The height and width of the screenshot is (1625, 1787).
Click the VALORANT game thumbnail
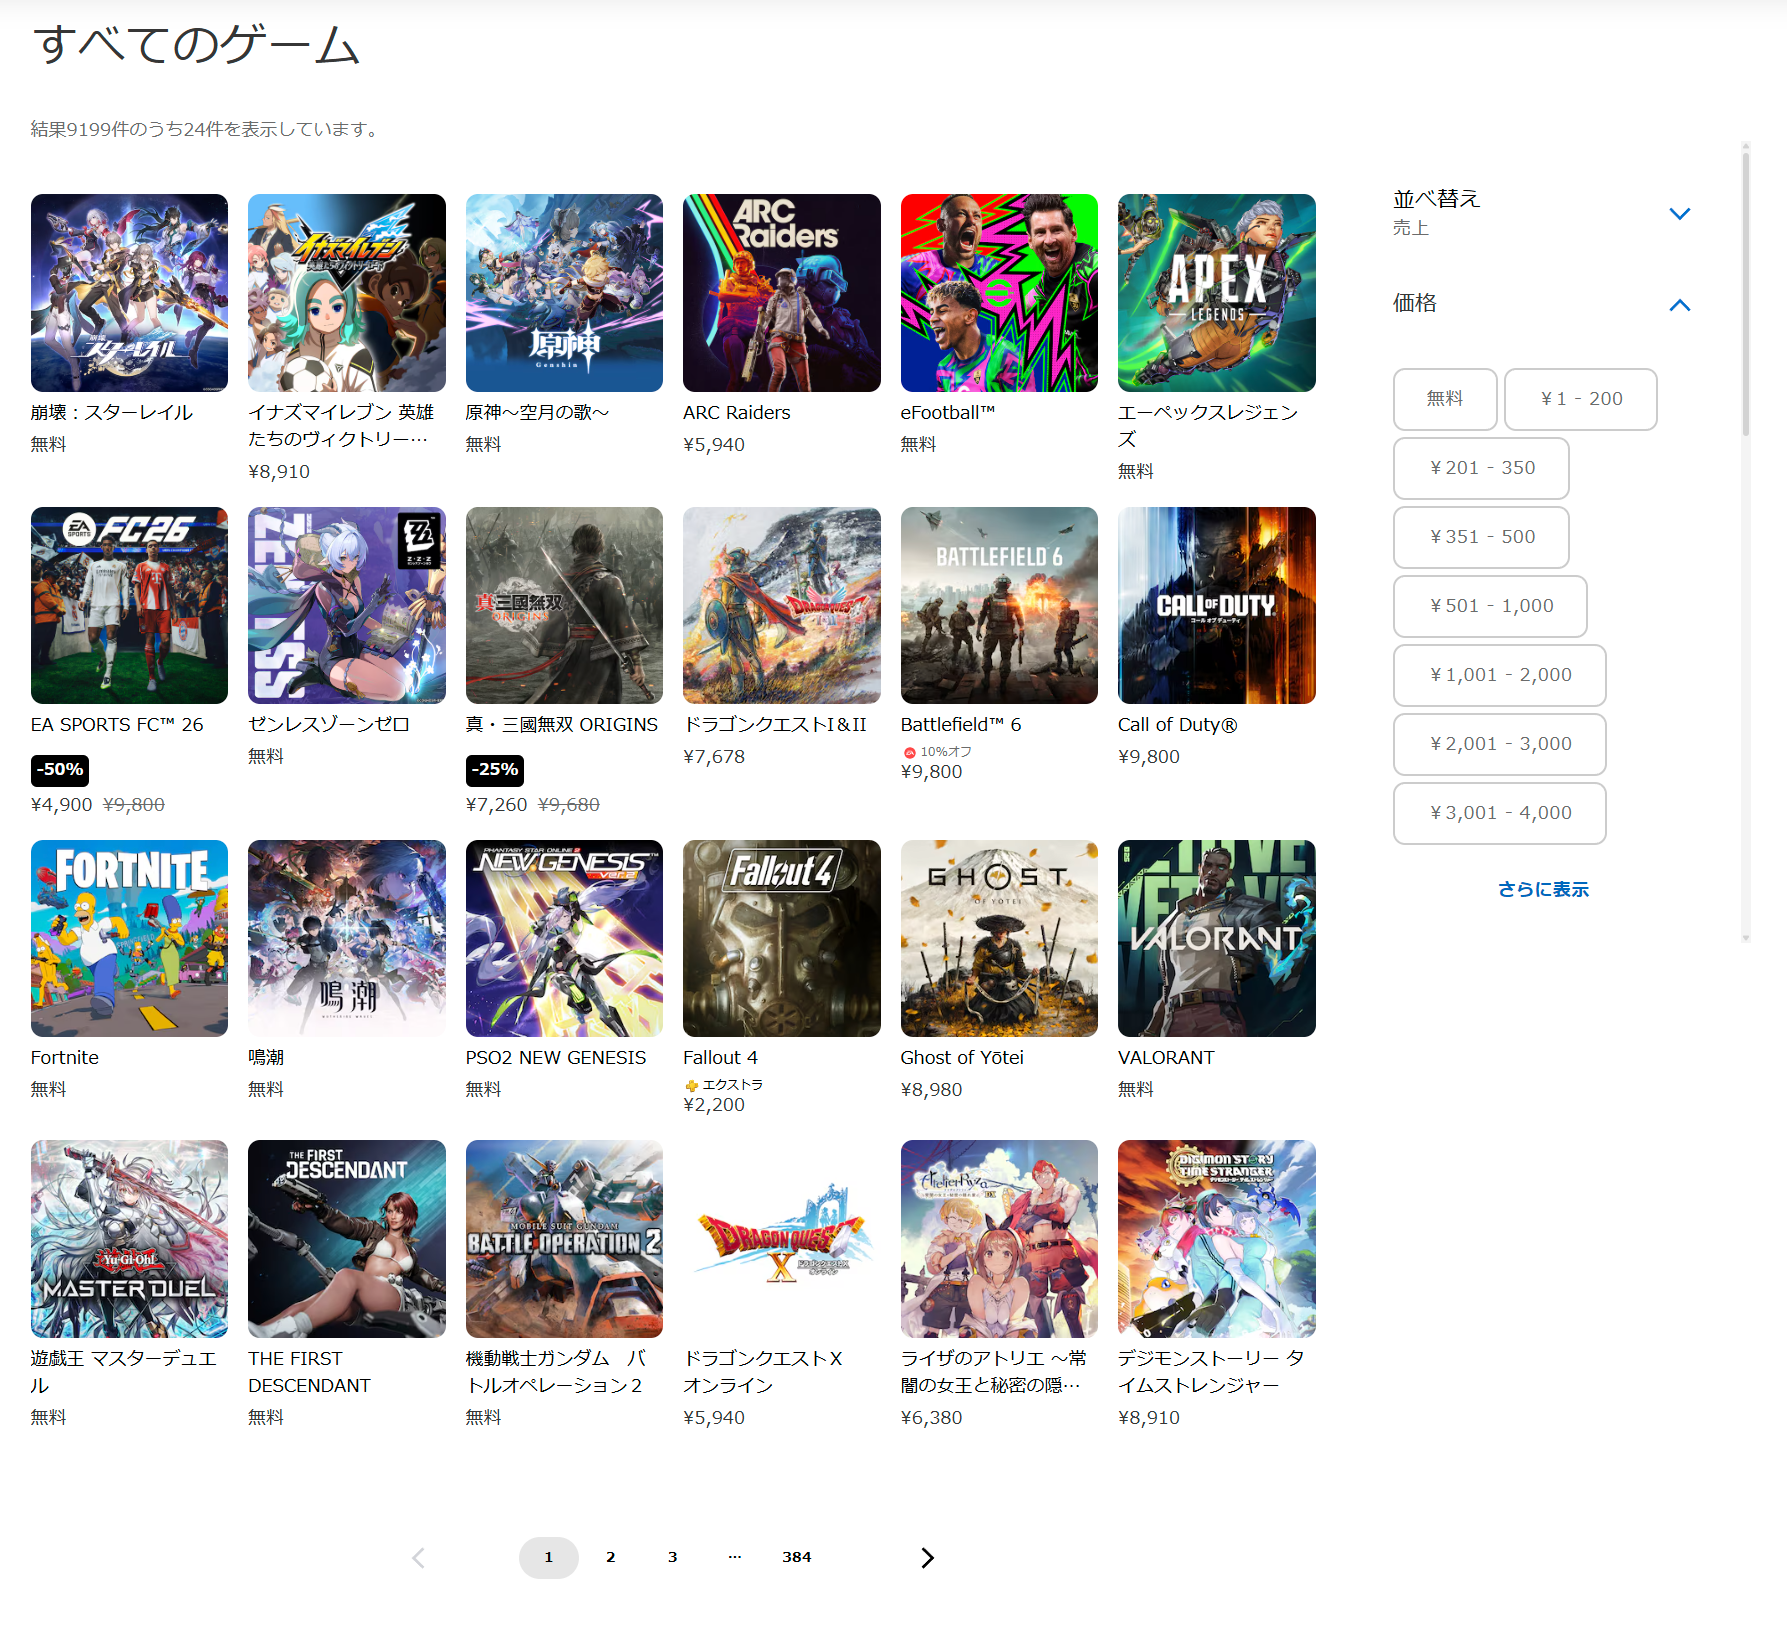[1216, 938]
